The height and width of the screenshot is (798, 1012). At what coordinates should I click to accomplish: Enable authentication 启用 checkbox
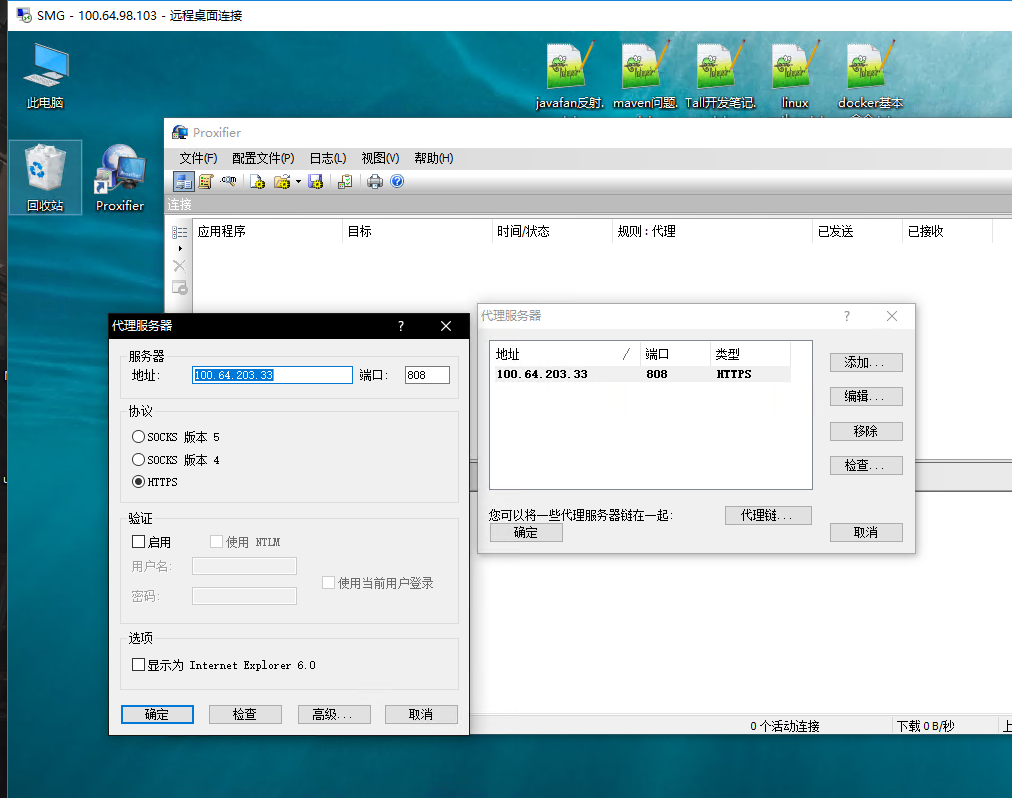(x=138, y=542)
